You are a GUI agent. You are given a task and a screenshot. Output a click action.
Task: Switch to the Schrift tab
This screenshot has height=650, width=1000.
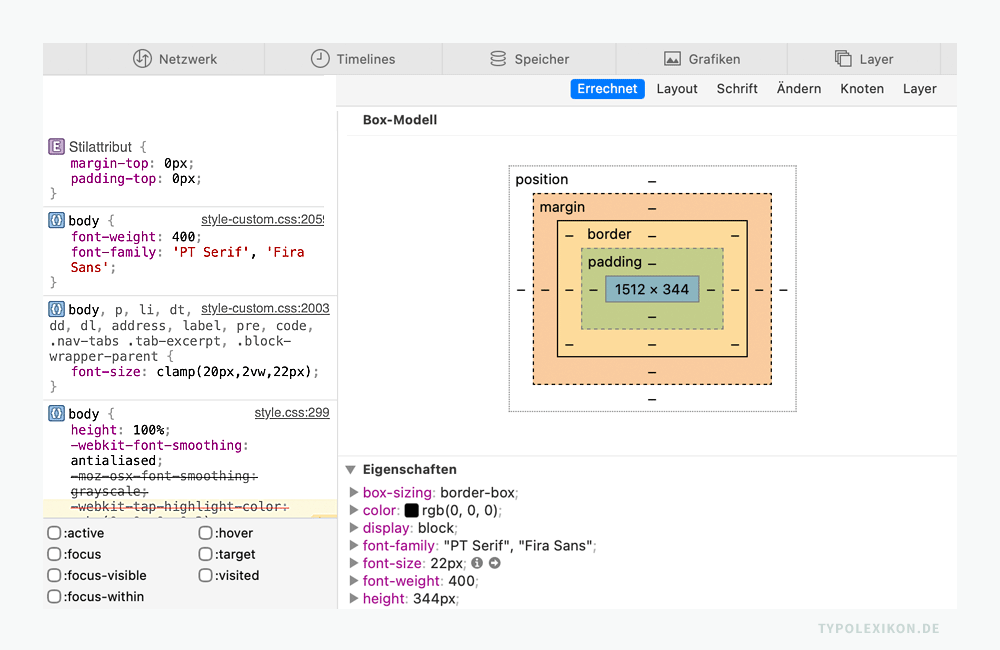tap(737, 89)
